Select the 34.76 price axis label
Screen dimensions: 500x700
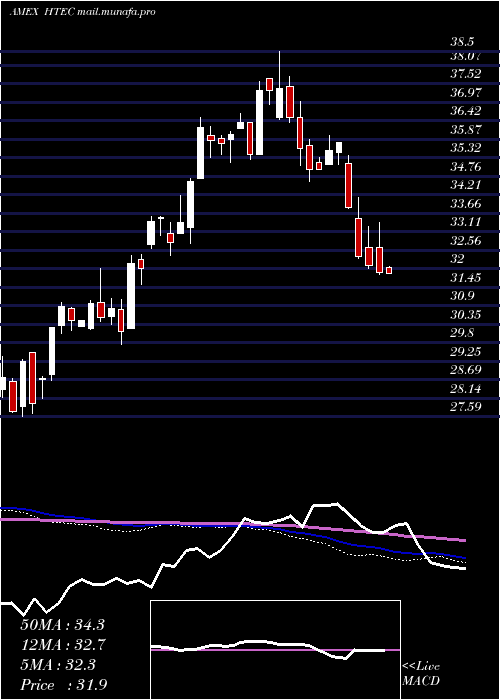[466, 167]
